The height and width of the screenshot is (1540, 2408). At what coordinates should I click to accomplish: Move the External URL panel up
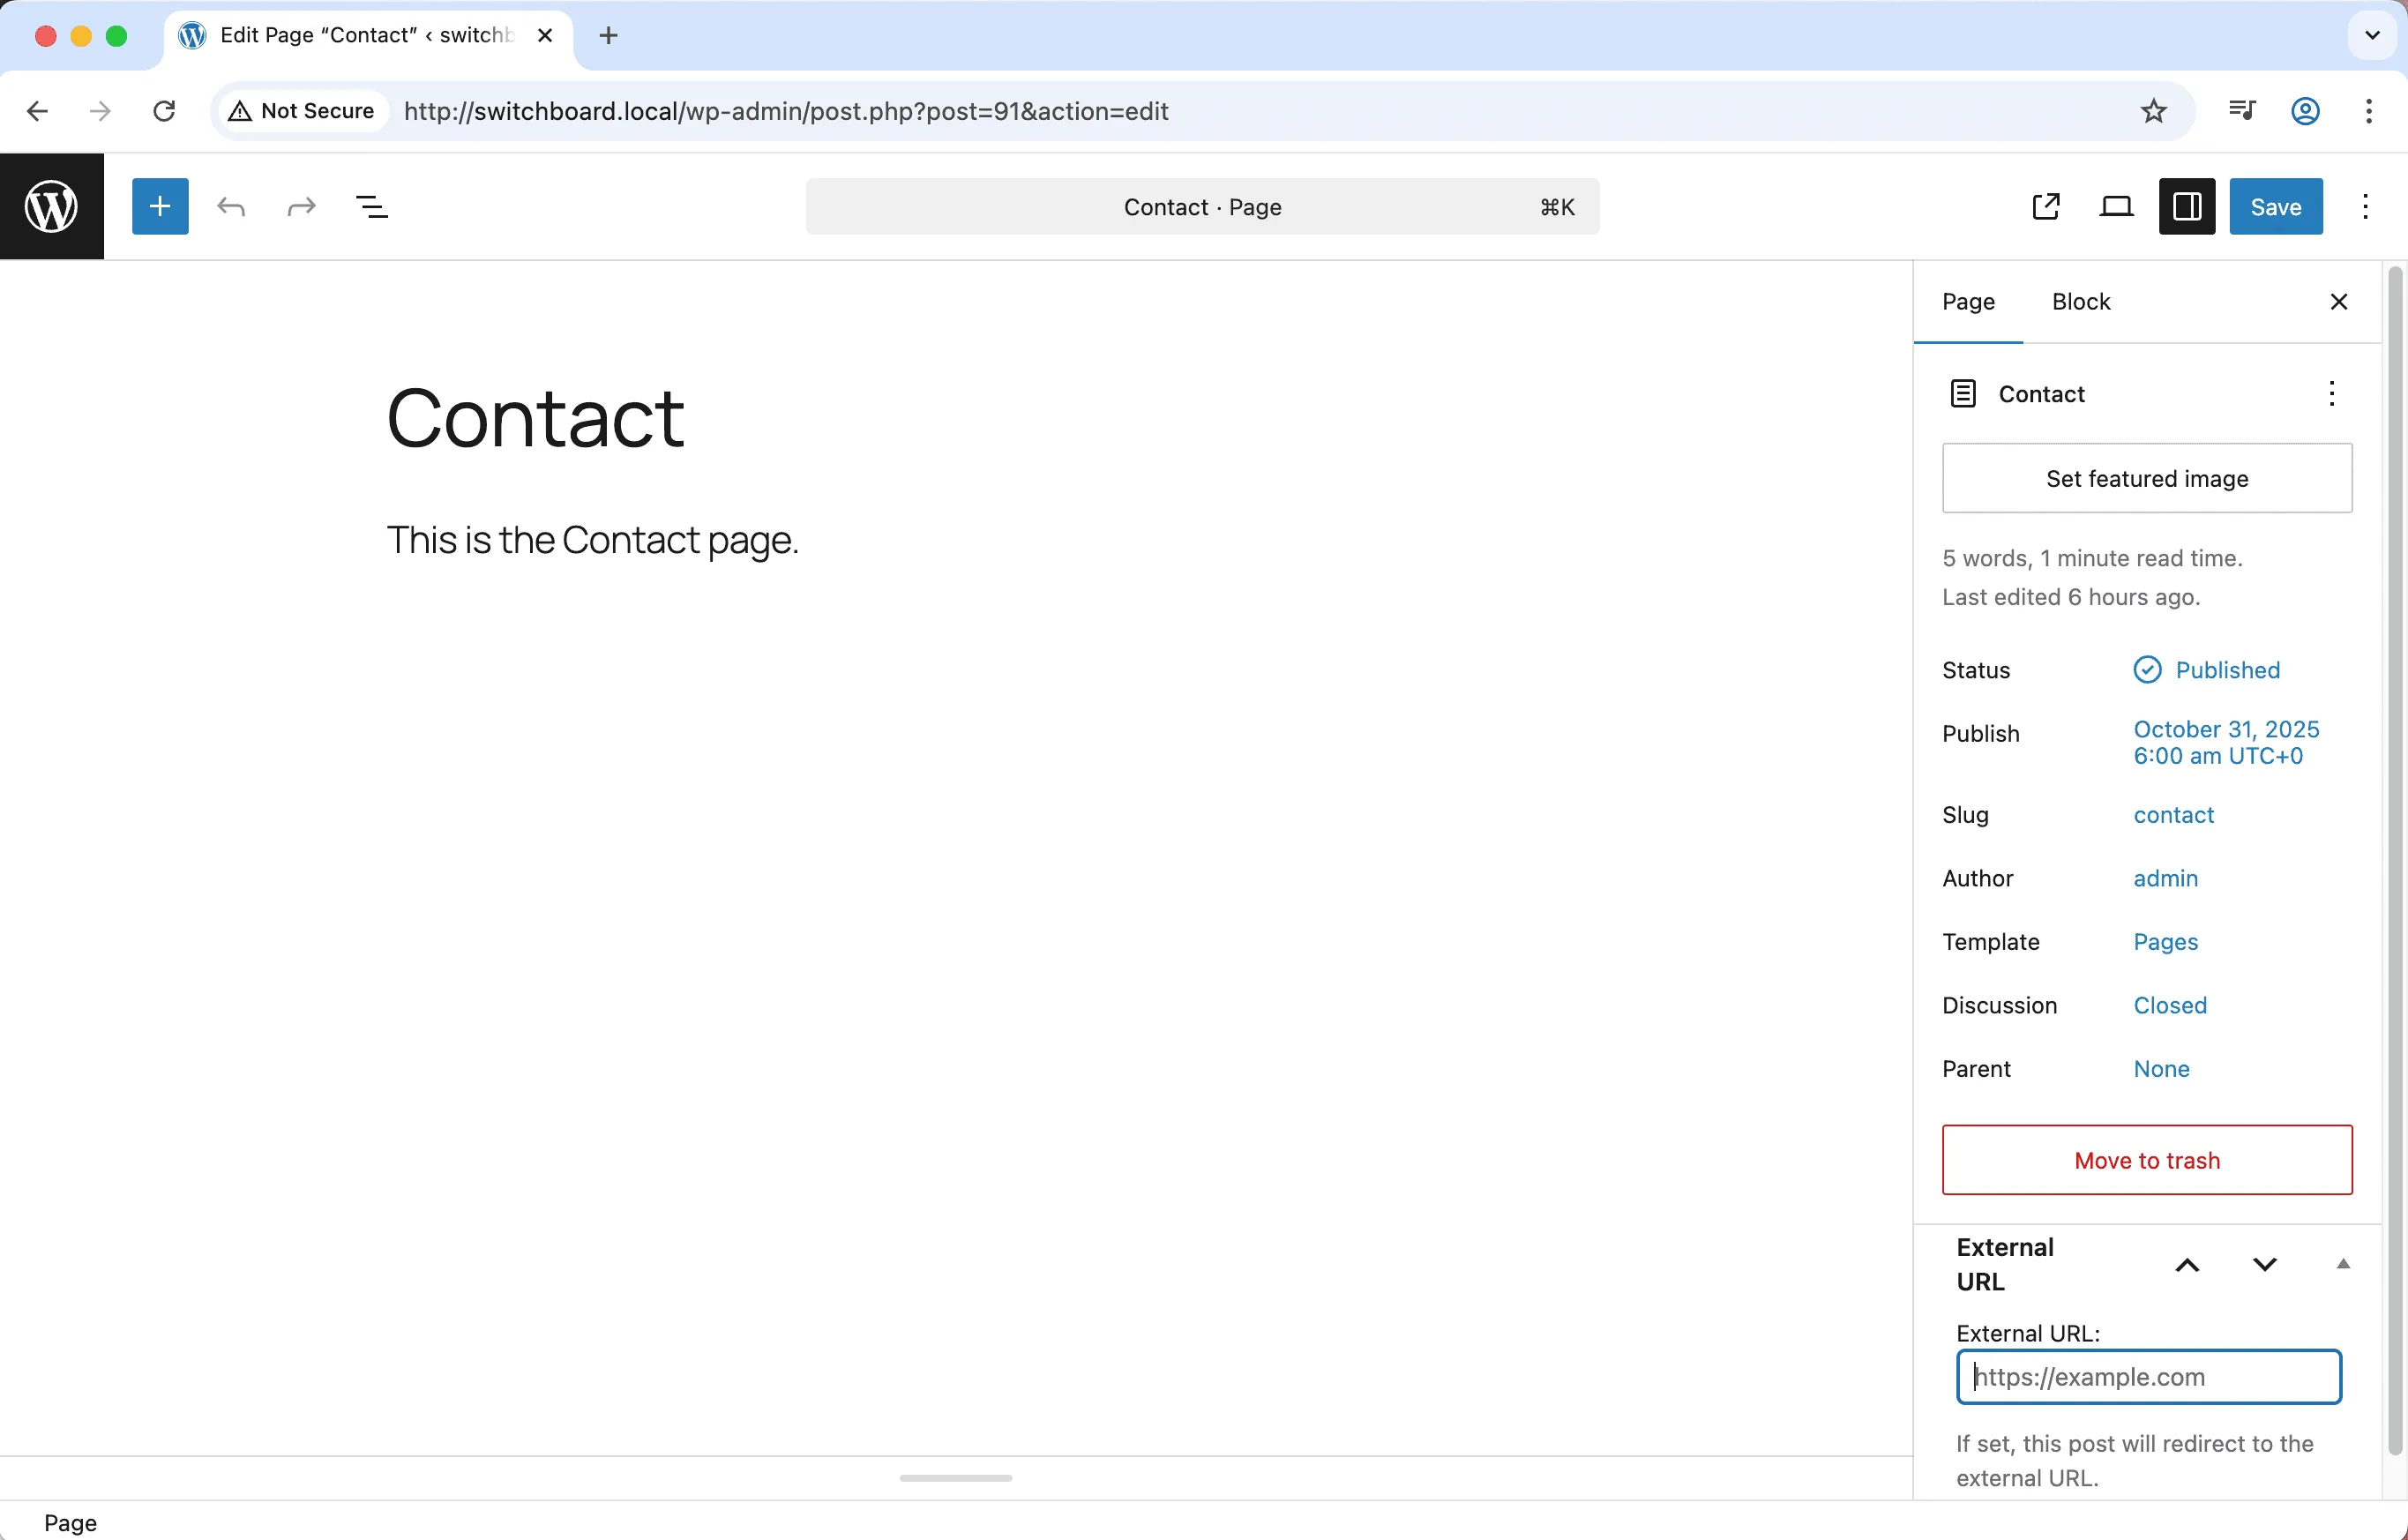tap(2188, 1264)
